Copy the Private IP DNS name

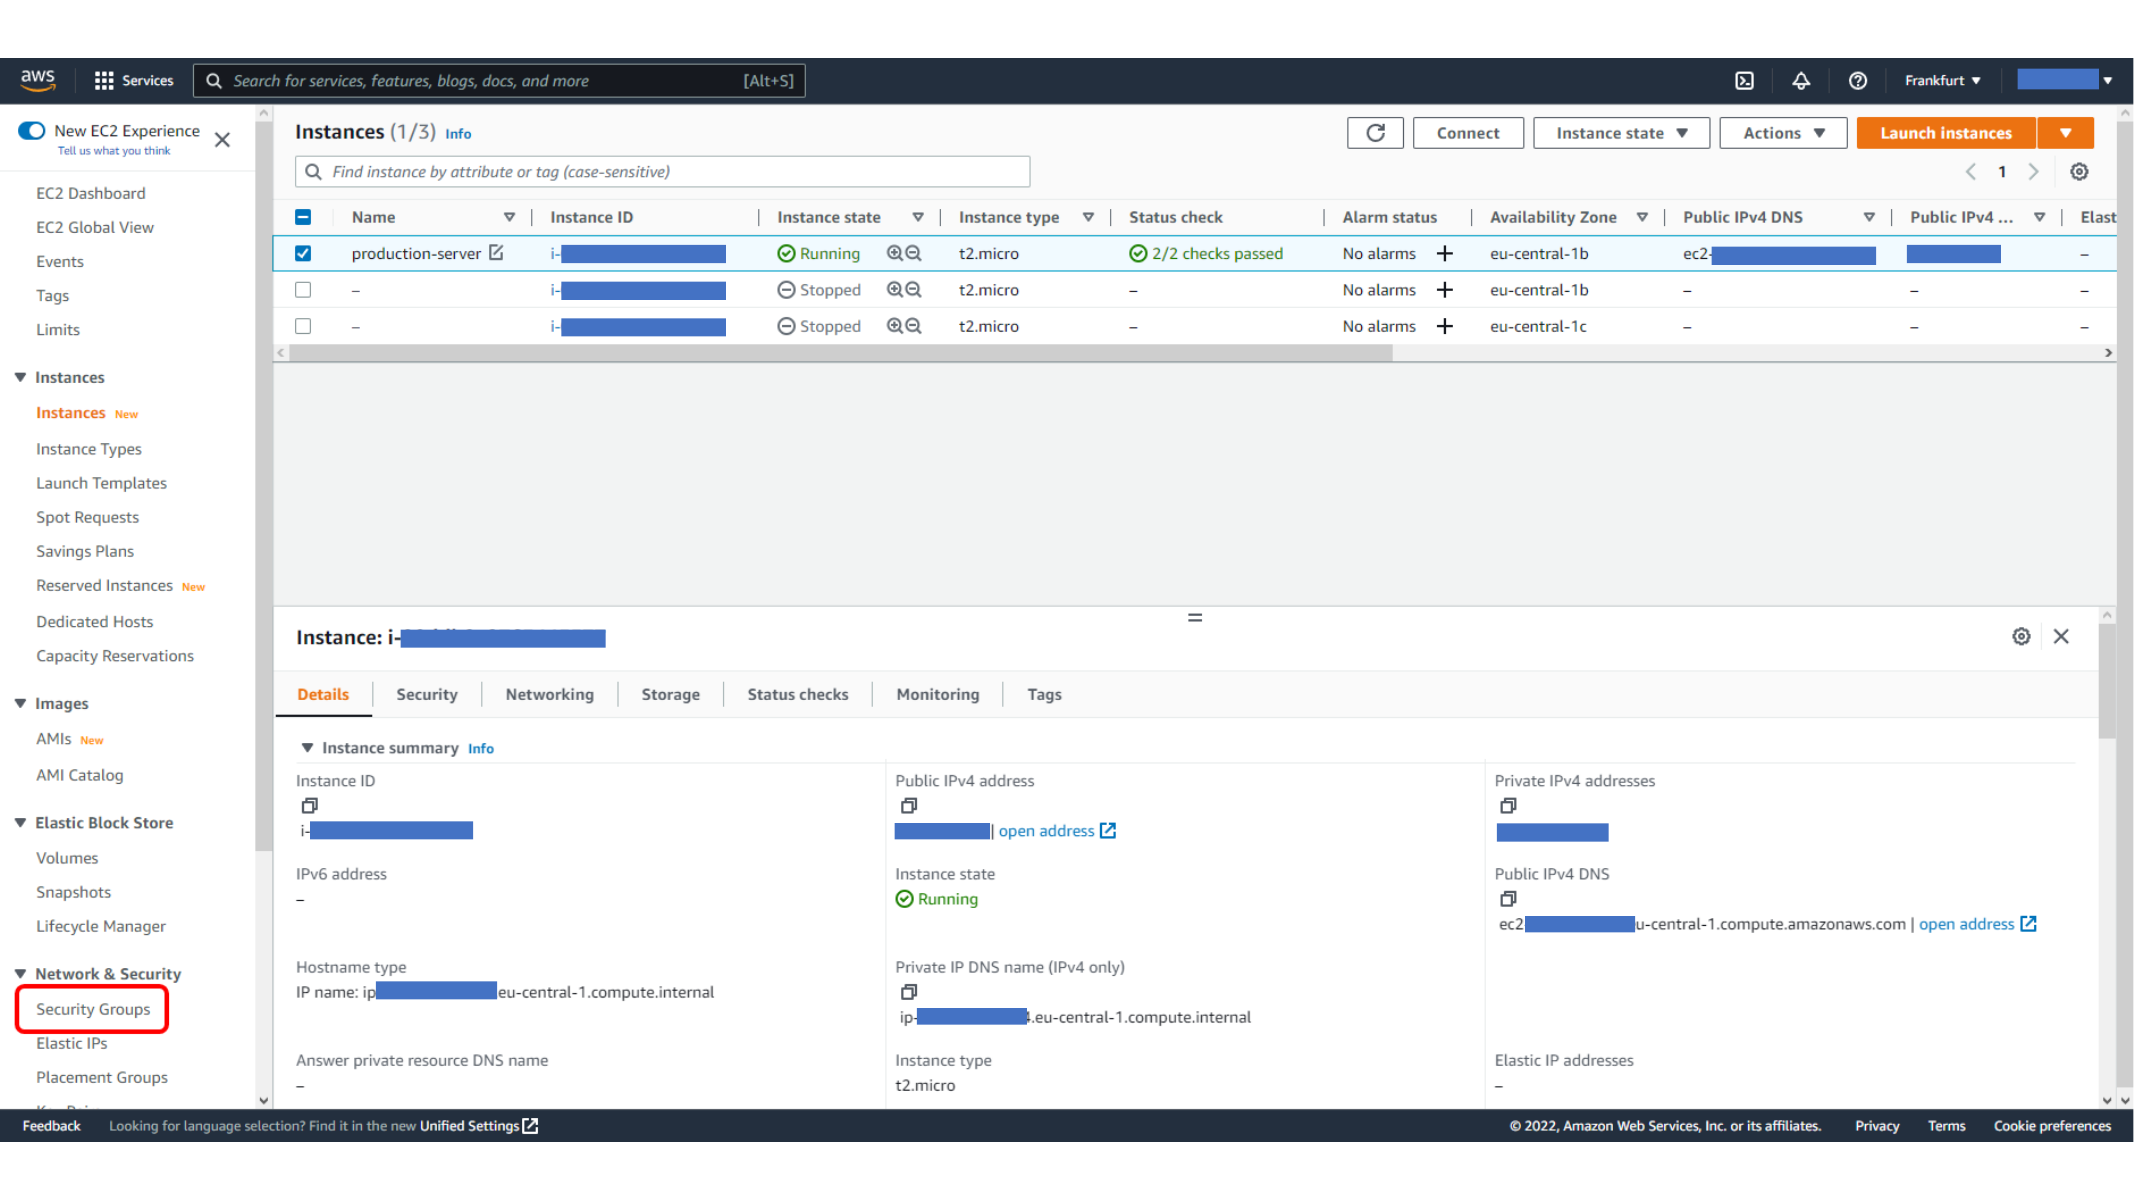[908, 992]
